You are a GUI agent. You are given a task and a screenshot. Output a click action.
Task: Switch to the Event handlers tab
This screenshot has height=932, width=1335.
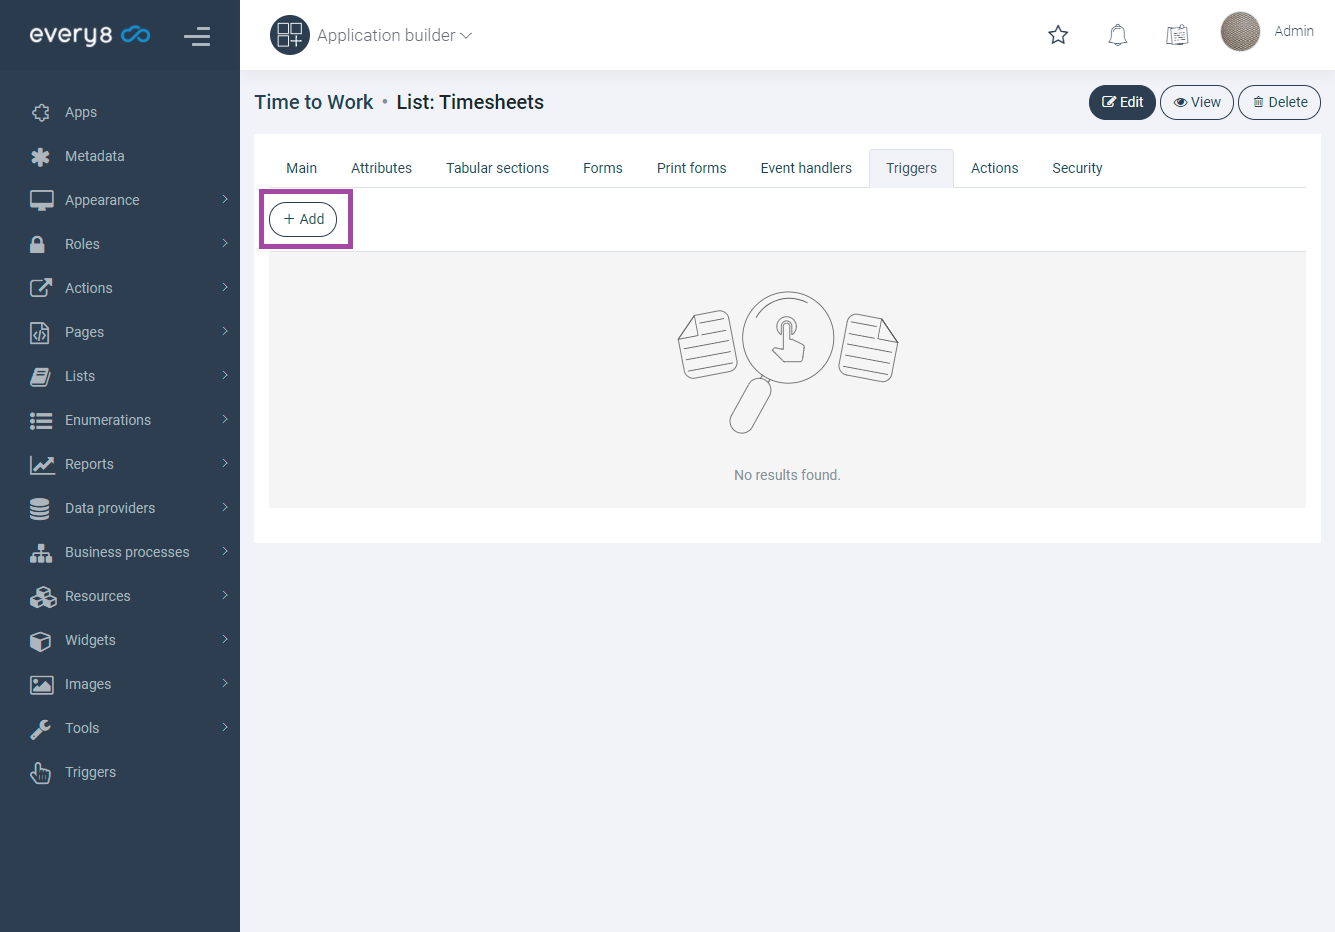click(805, 168)
